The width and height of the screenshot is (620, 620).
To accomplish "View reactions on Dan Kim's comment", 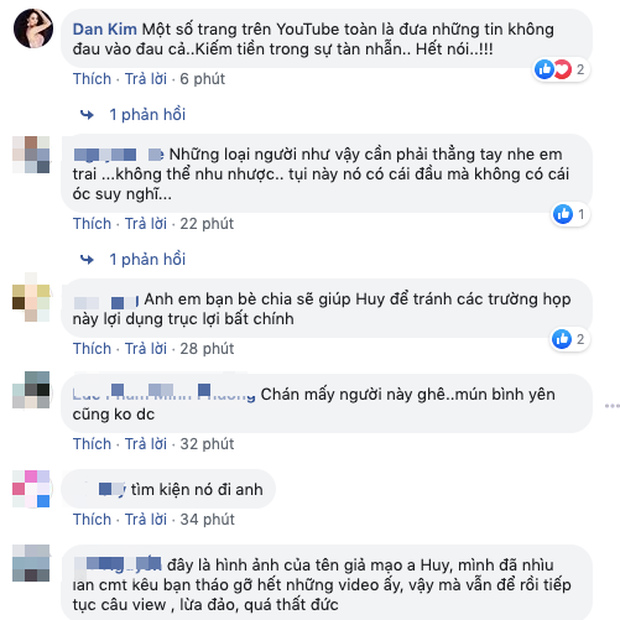I will pos(561,70).
